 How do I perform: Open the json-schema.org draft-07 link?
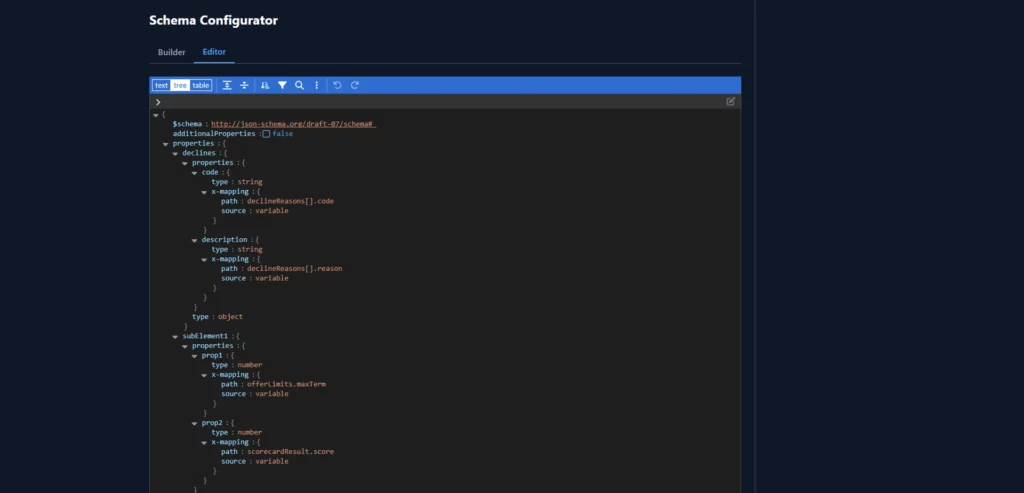[292, 124]
